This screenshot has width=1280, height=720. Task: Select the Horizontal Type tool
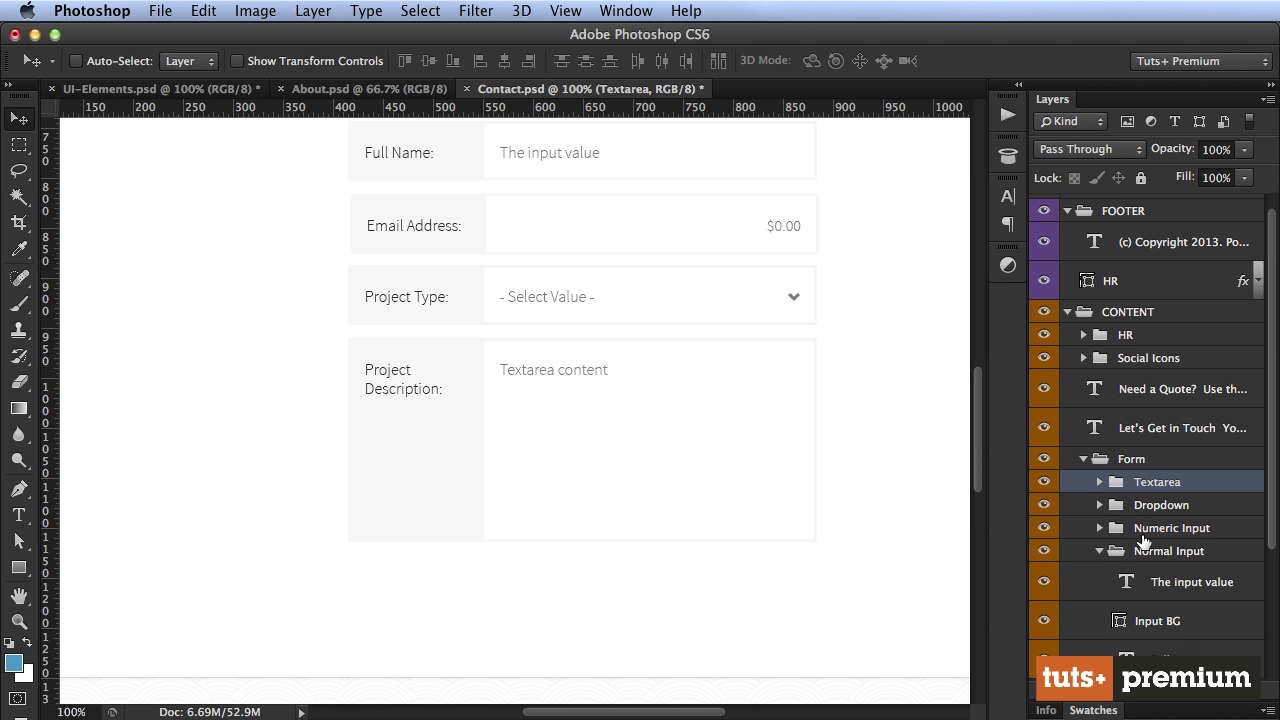click(19, 515)
